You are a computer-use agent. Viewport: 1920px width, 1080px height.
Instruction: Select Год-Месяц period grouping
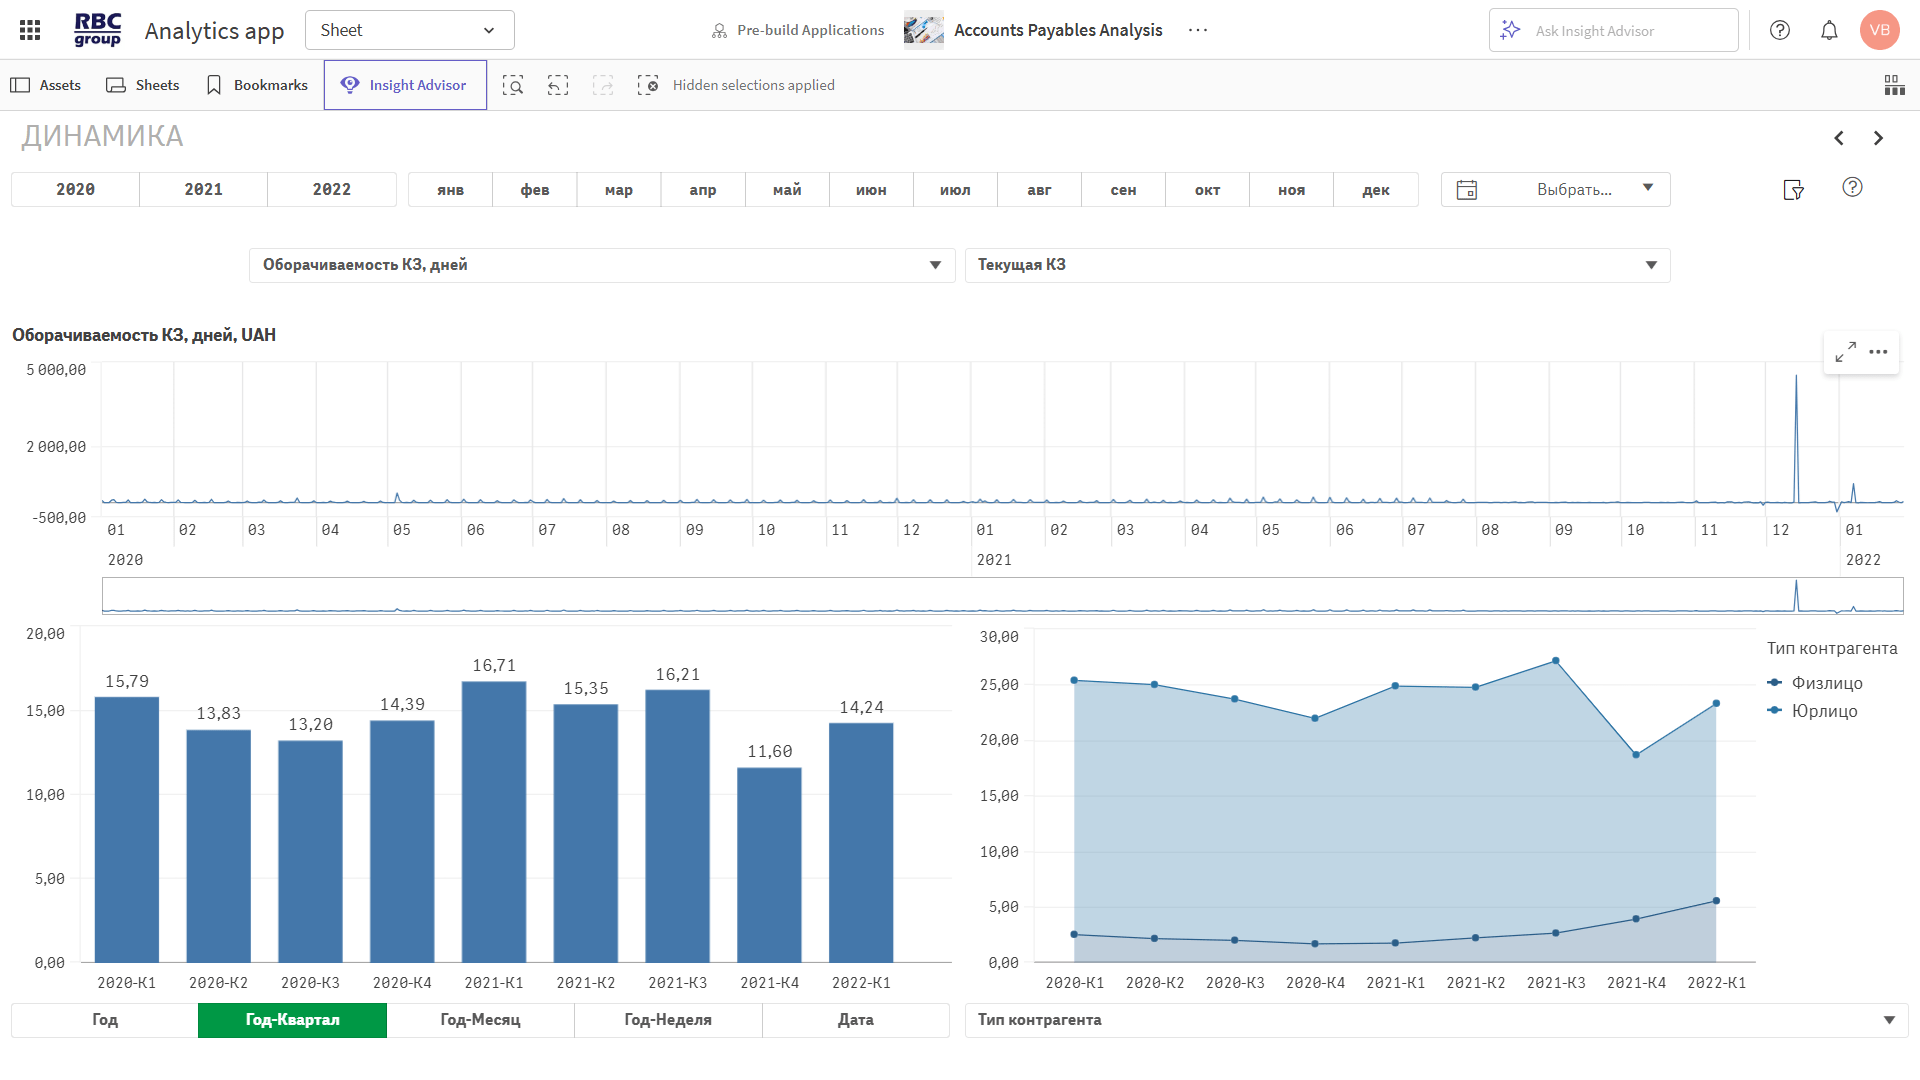(480, 1020)
